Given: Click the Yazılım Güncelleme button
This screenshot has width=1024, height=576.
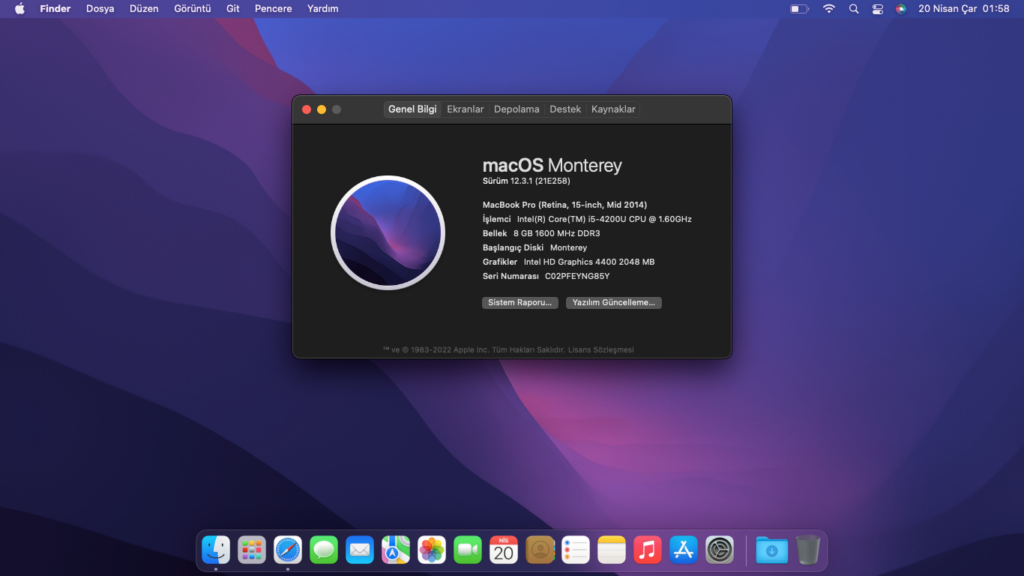Looking at the screenshot, I should click(613, 302).
